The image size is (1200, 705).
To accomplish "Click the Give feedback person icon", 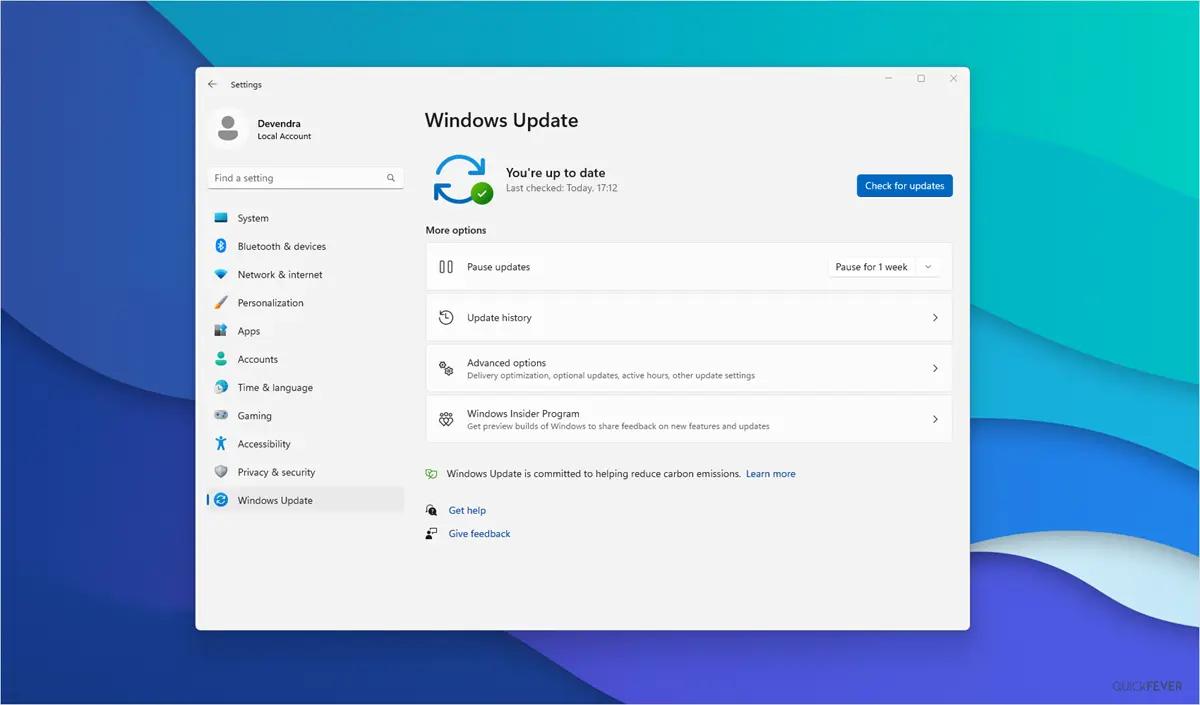I will [x=431, y=534].
